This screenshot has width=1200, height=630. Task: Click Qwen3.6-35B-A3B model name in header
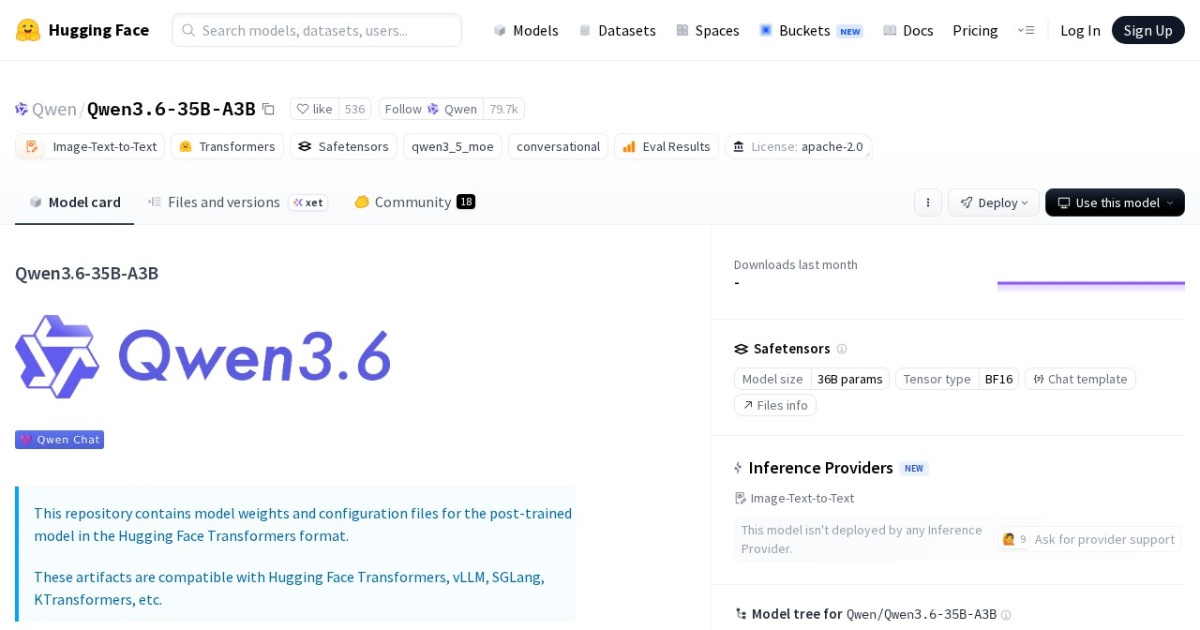tap(171, 109)
